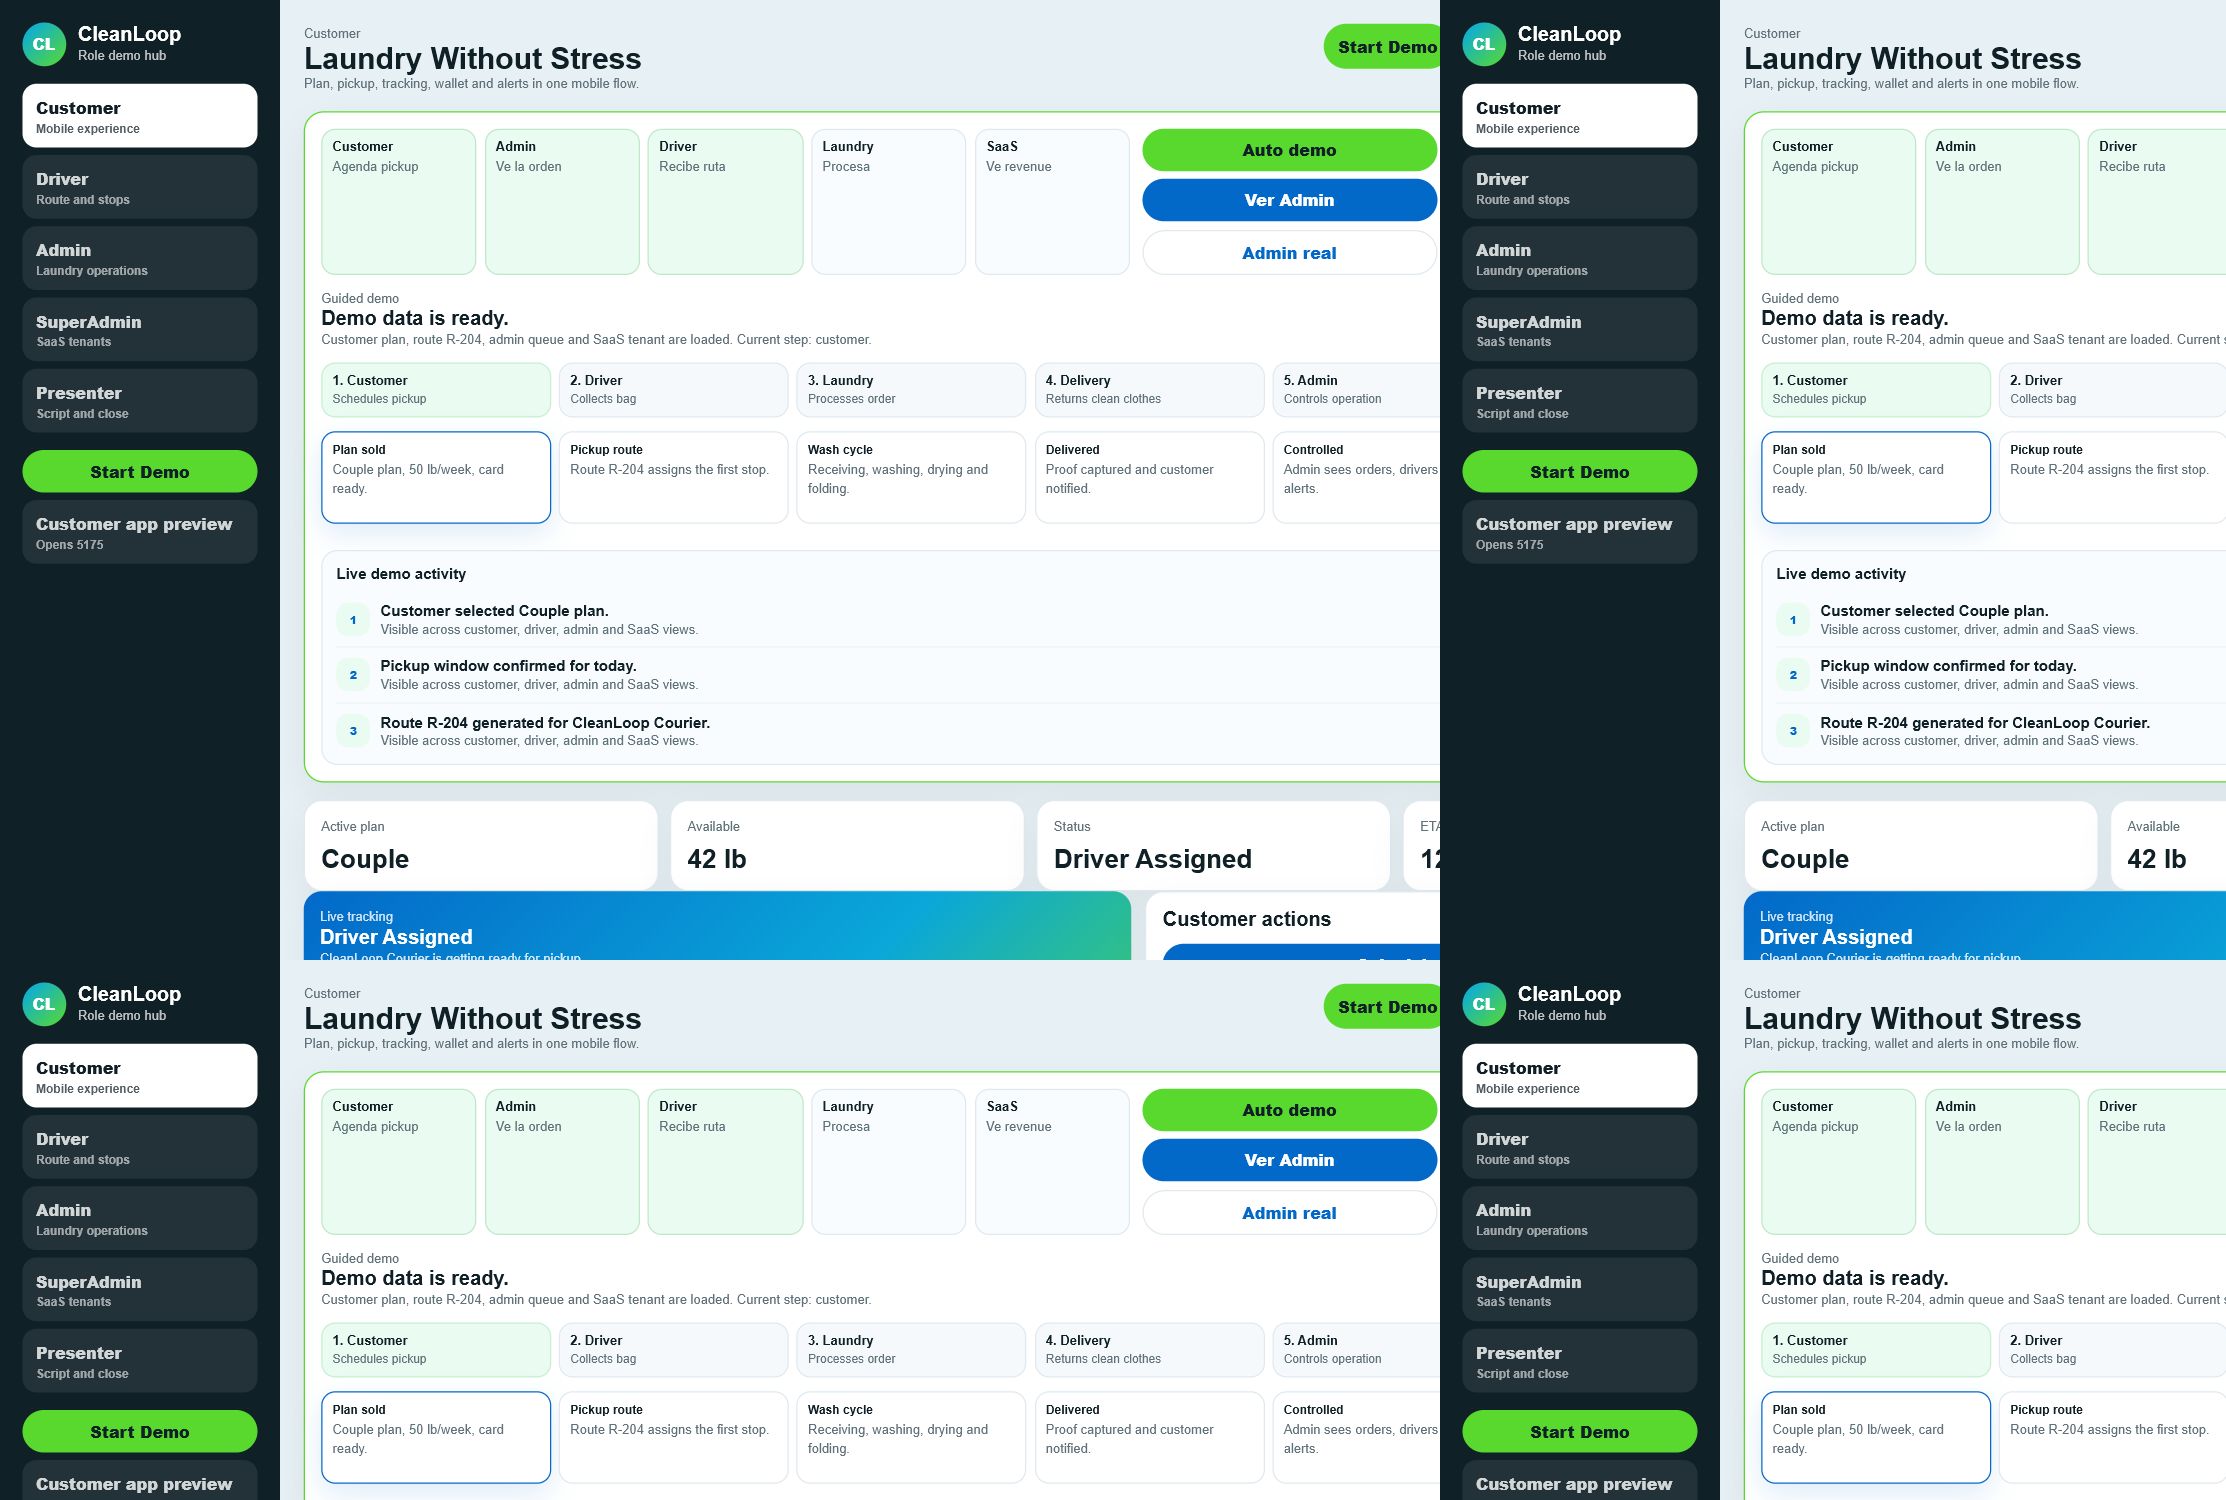Select activity badge 1 in upper-right panel
Image resolution: width=2226 pixels, height=1500 pixels.
coord(1793,620)
